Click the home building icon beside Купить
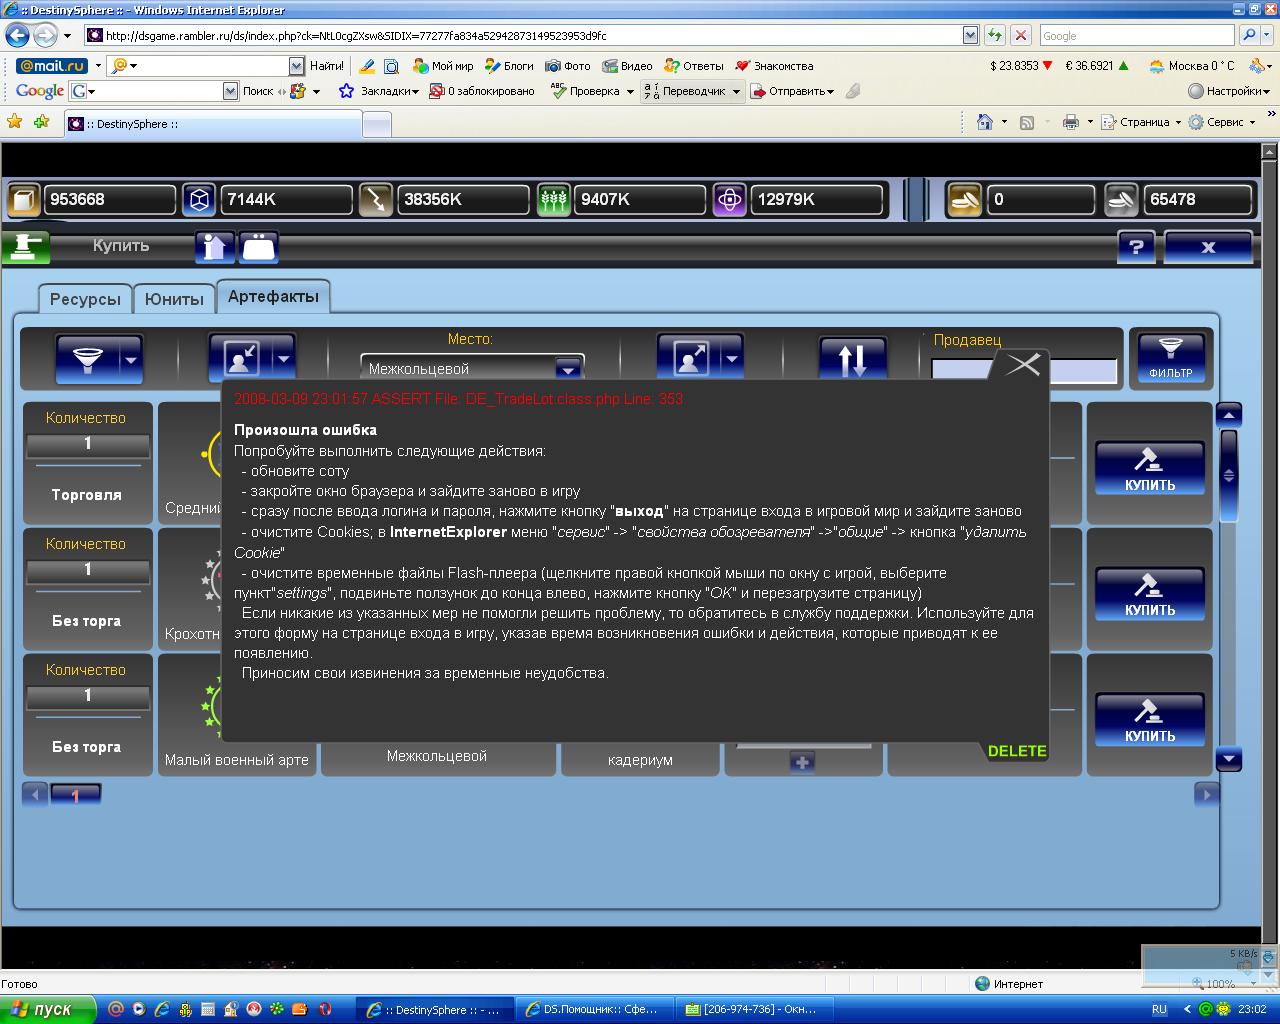1280x1024 pixels. tap(214, 247)
